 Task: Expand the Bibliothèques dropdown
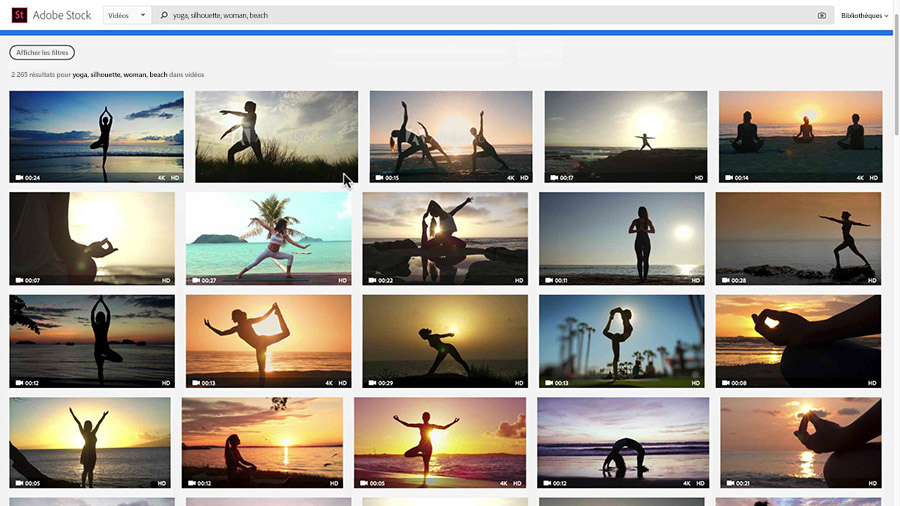(x=864, y=15)
